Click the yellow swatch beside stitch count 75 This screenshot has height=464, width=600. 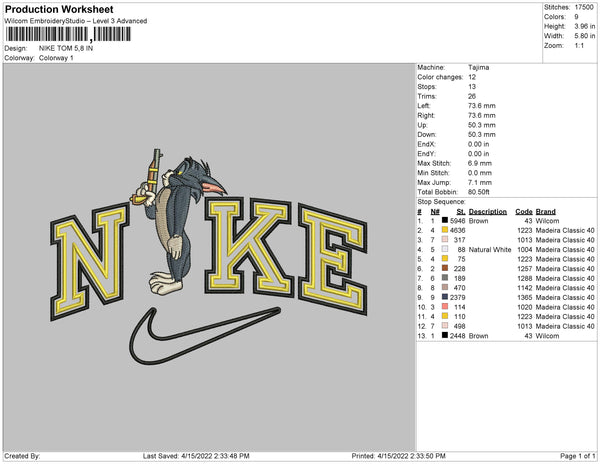pyautogui.click(x=445, y=259)
